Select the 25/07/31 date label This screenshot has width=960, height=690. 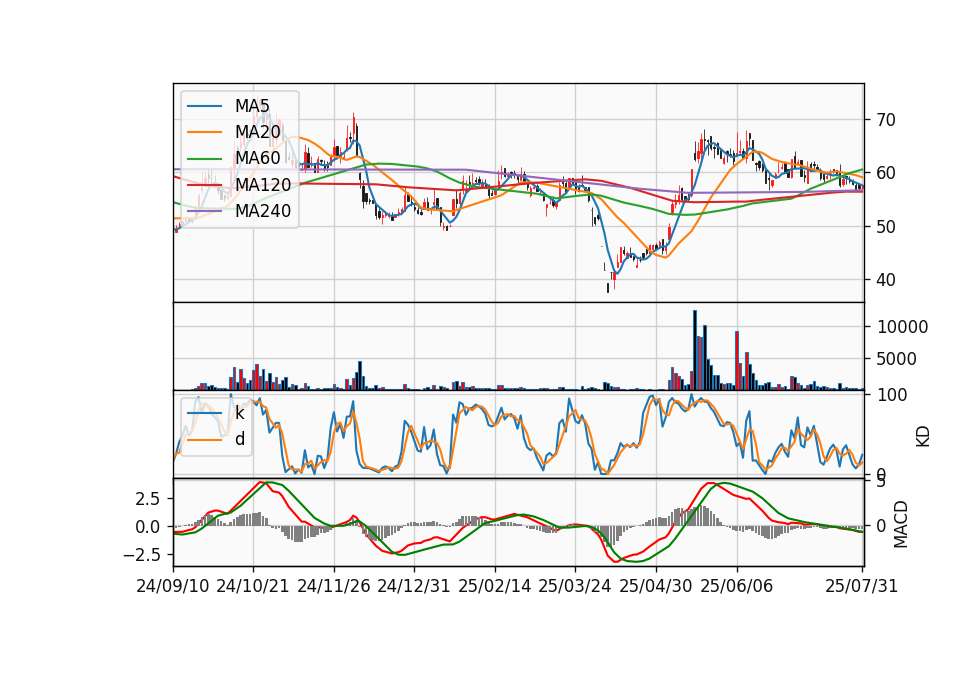coord(861,586)
